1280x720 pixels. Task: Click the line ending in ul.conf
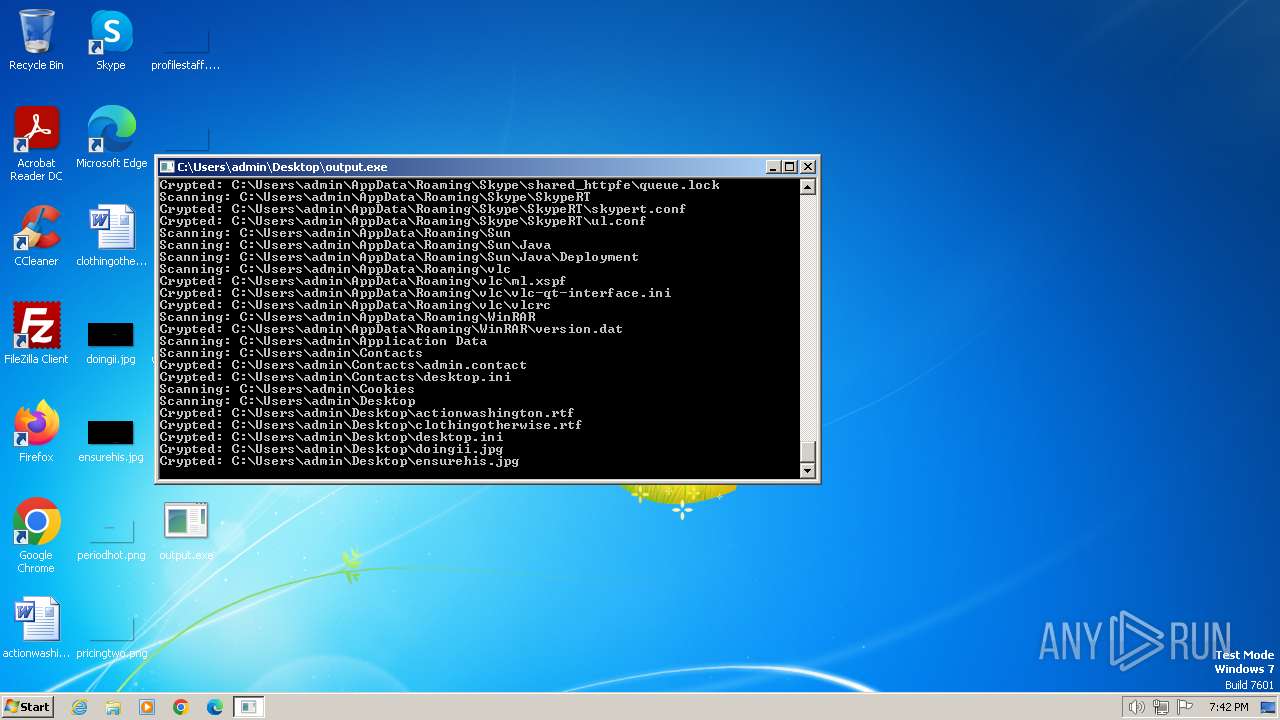tap(403, 221)
